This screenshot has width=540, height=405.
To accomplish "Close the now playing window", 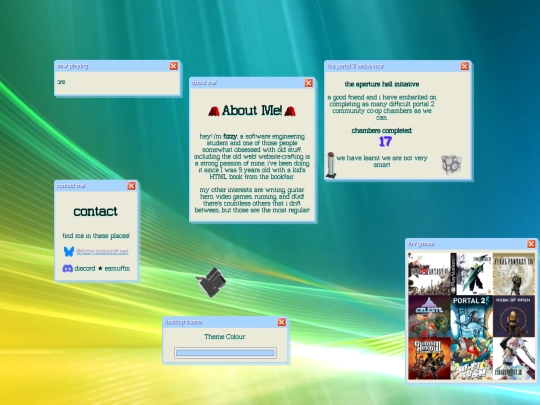I will click(x=174, y=66).
